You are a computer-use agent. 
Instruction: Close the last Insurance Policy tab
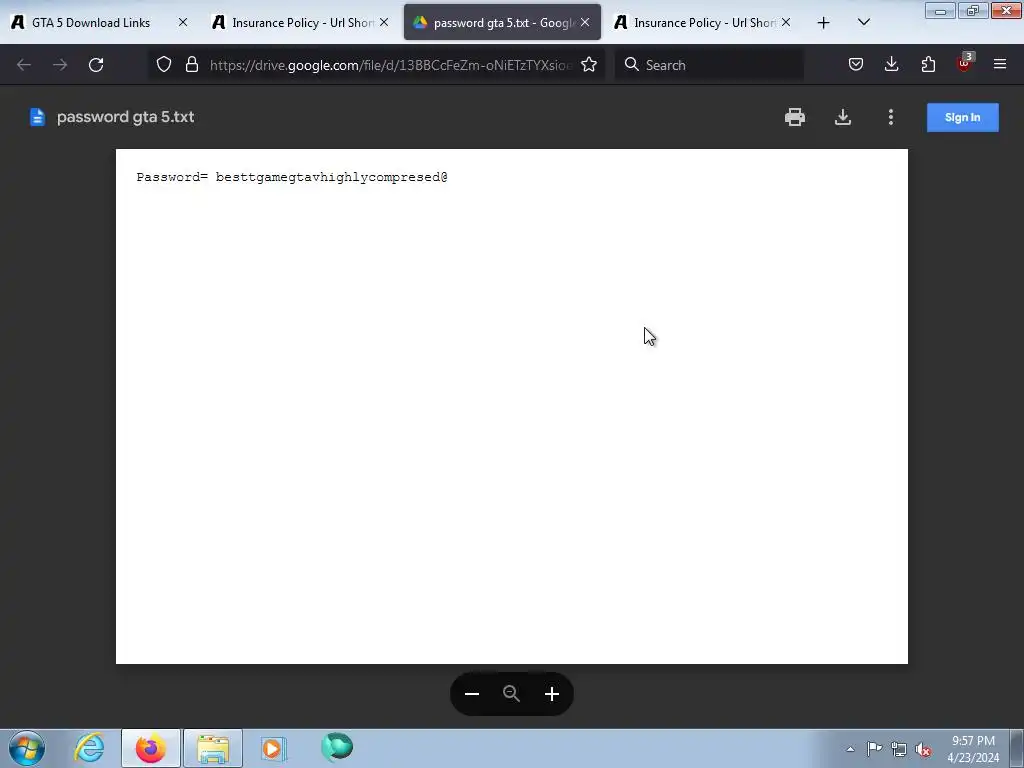pyautogui.click(x=786, y=22)
